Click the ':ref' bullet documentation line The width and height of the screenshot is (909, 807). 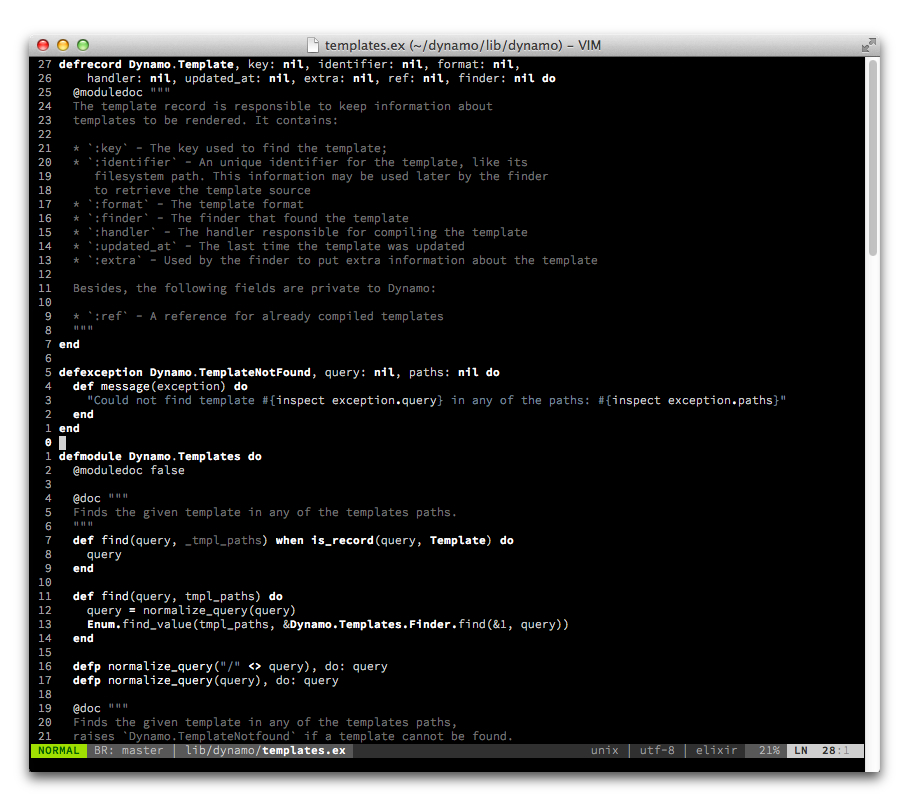point(258,317)
